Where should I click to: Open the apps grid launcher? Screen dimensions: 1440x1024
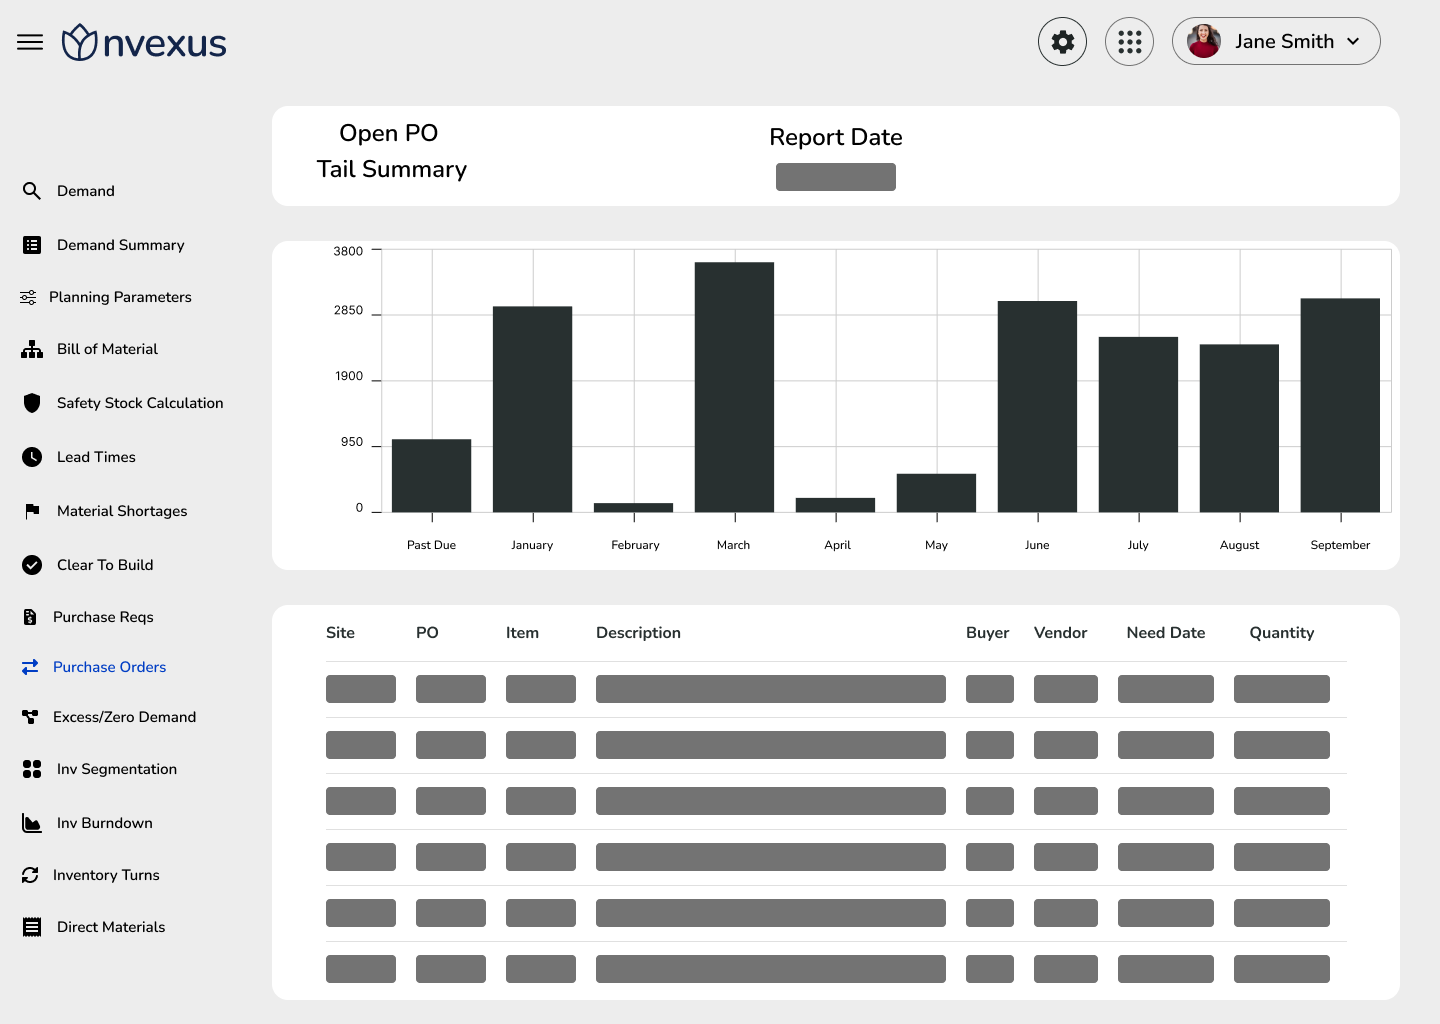(1129, 42)
